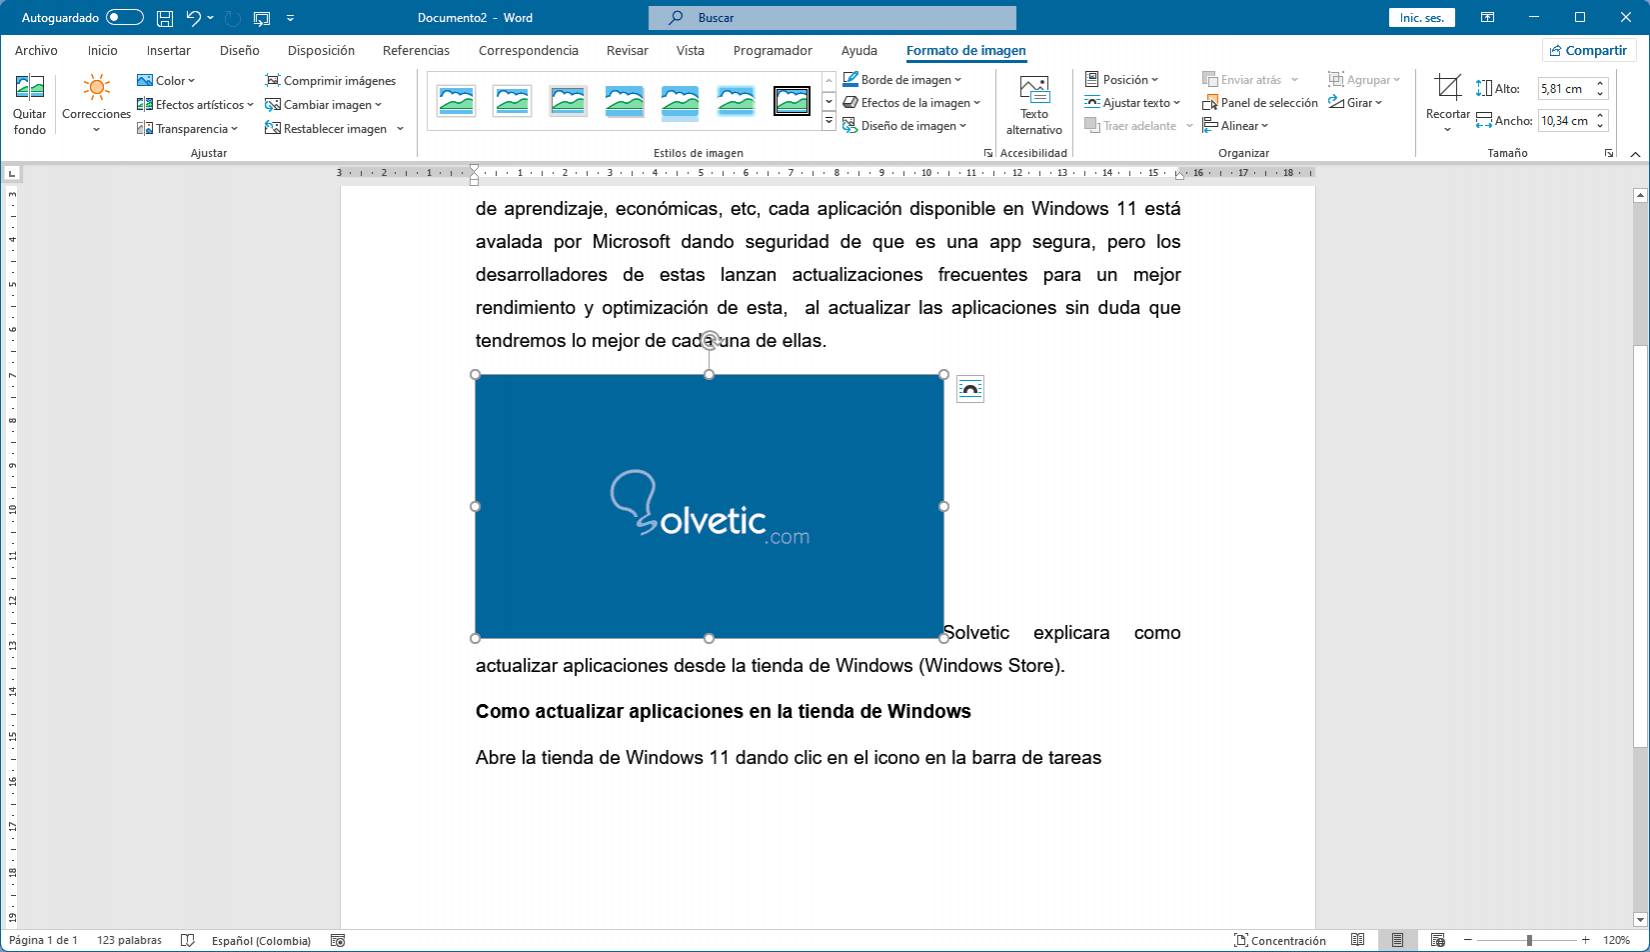Screen dimensions: 1650x952
Task: Open Ajustar texto dropdown
Action: (1132, 103)
